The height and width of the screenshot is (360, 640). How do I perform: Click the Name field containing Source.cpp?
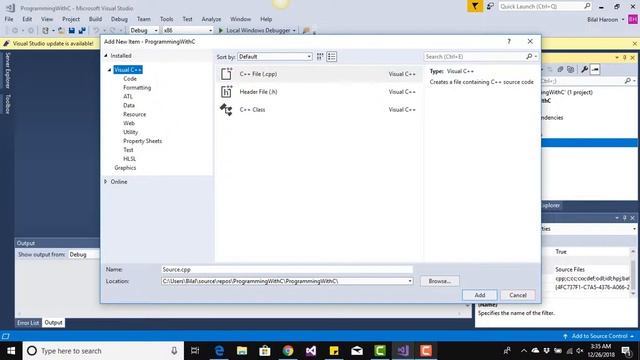[x=287, y=269]
